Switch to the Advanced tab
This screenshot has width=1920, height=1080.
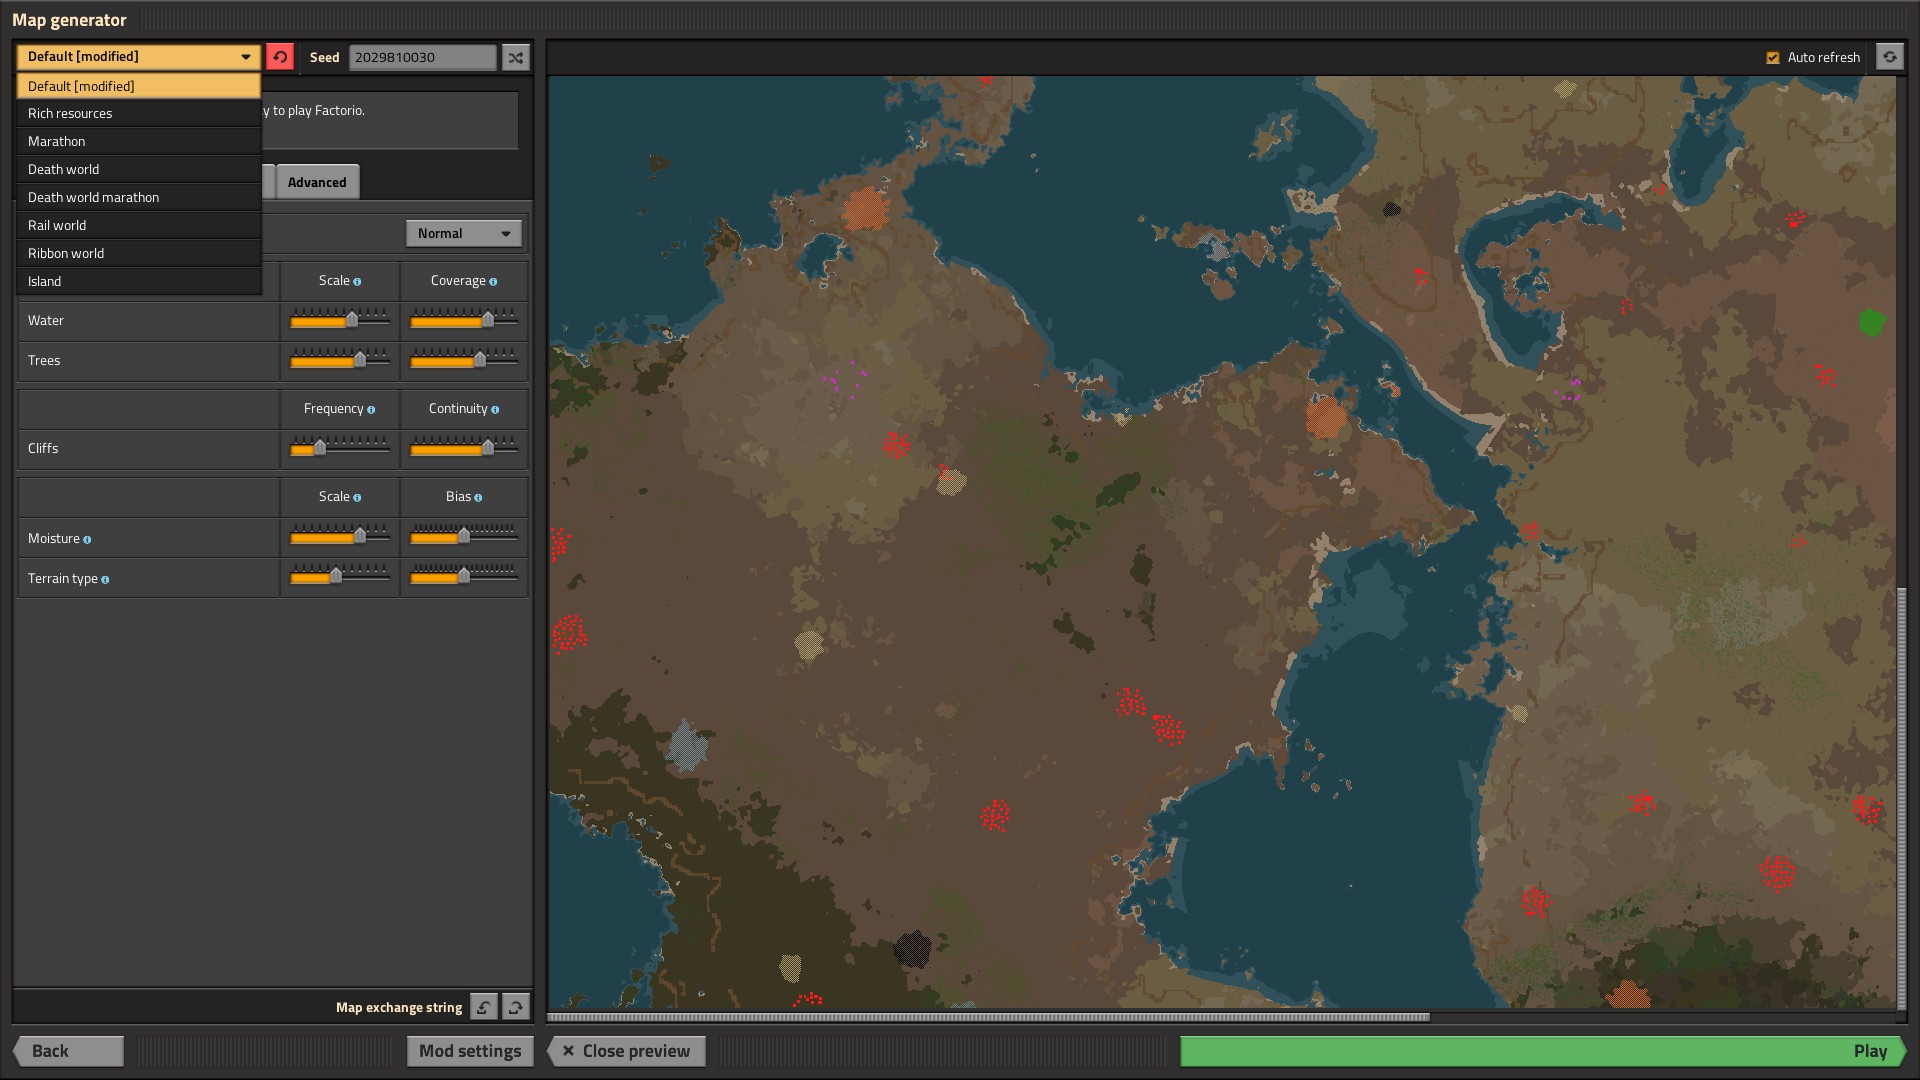317,182
